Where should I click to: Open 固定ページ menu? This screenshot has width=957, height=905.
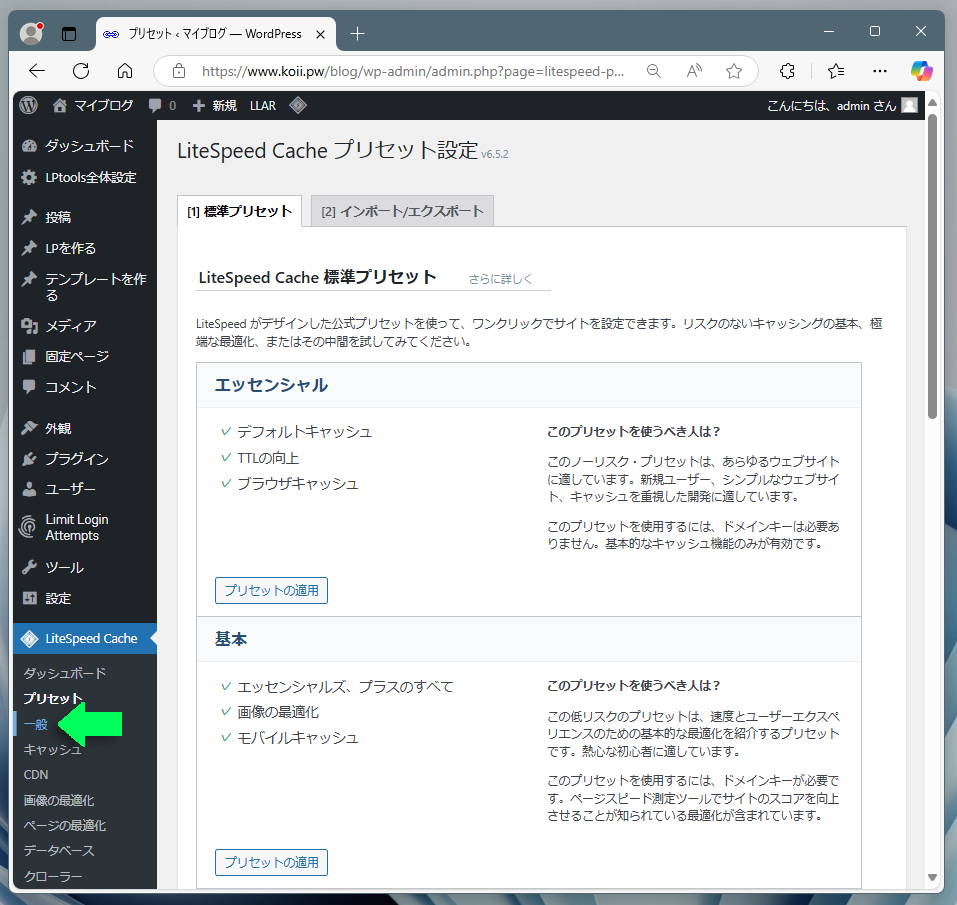(x=85, y=356)
